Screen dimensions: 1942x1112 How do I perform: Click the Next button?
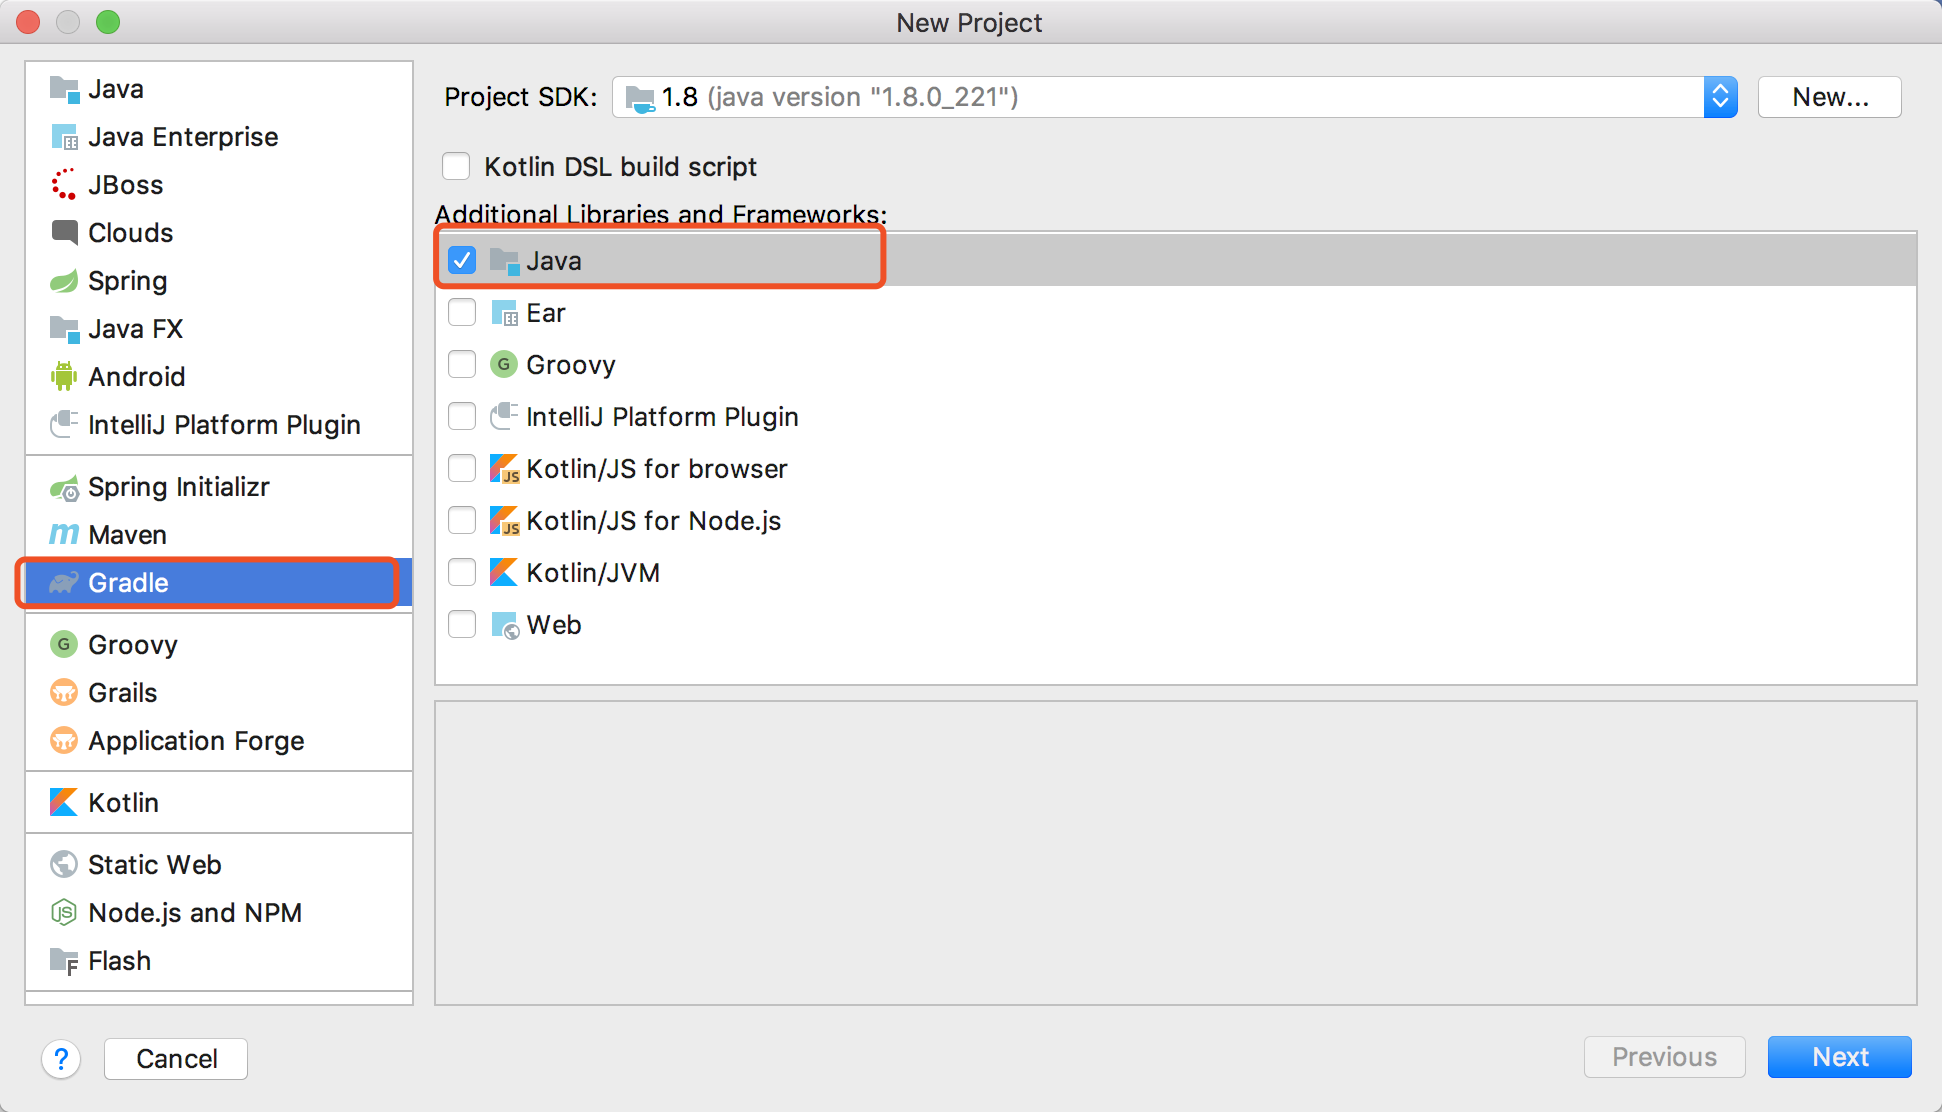click(1839, 1057)
